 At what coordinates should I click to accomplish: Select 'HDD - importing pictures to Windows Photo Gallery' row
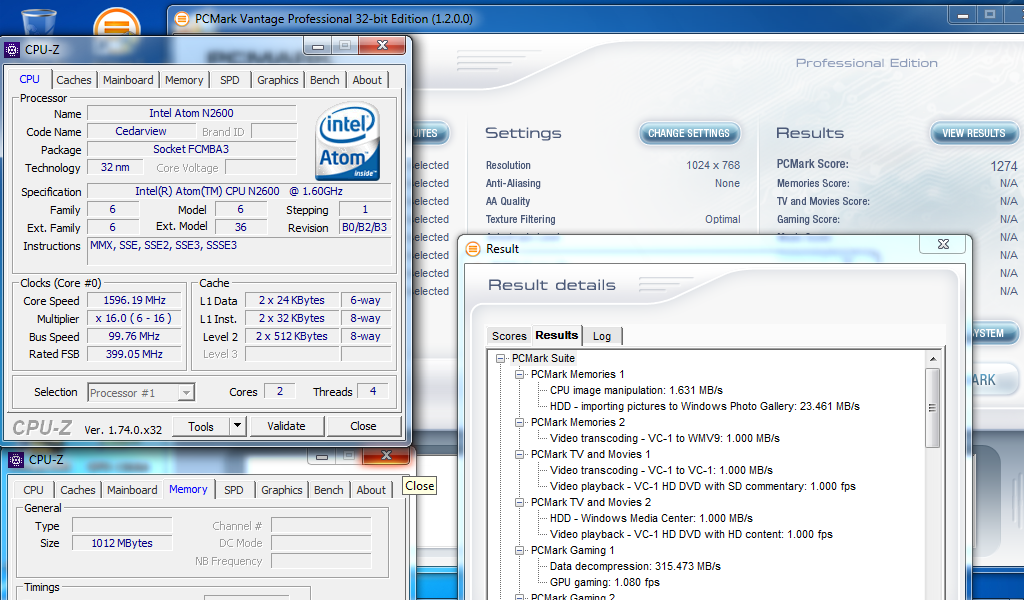click(705, 406)
